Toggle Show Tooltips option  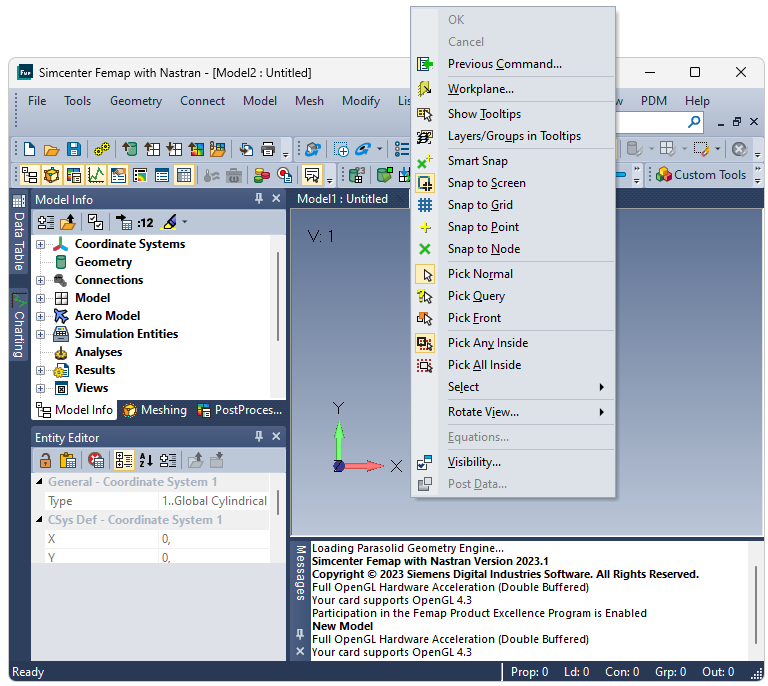(484, 114)
